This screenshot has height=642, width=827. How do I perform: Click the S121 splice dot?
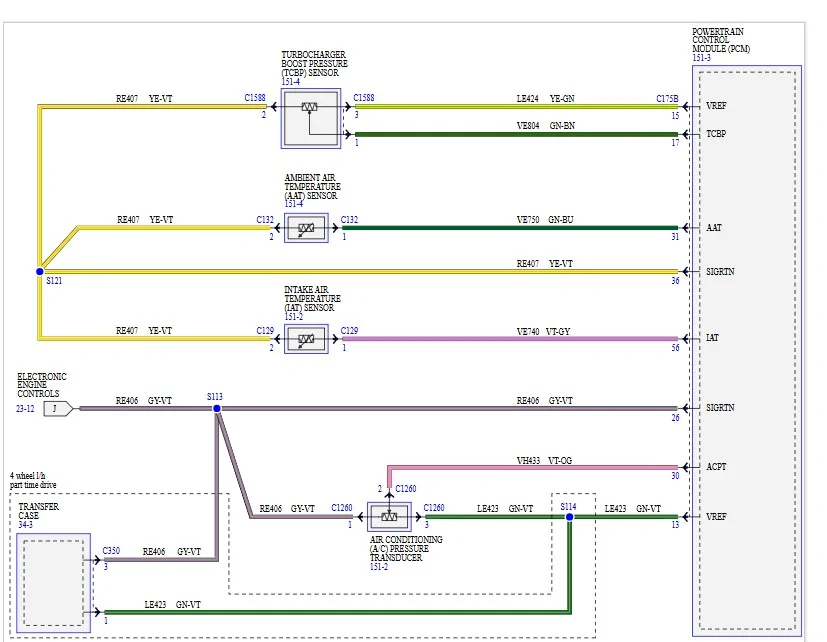(x=40, y=272)
